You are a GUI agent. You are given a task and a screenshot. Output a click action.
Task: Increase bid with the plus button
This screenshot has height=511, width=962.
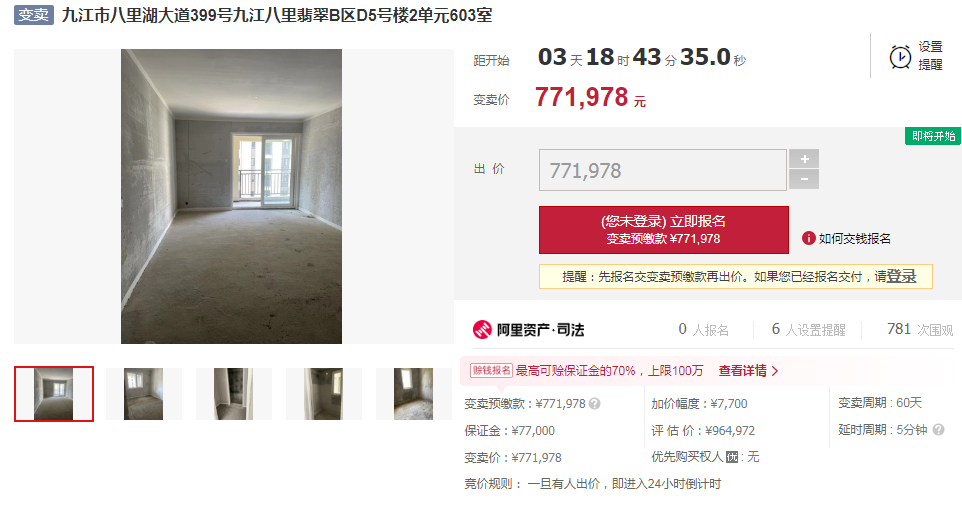(x=804, y=159)
